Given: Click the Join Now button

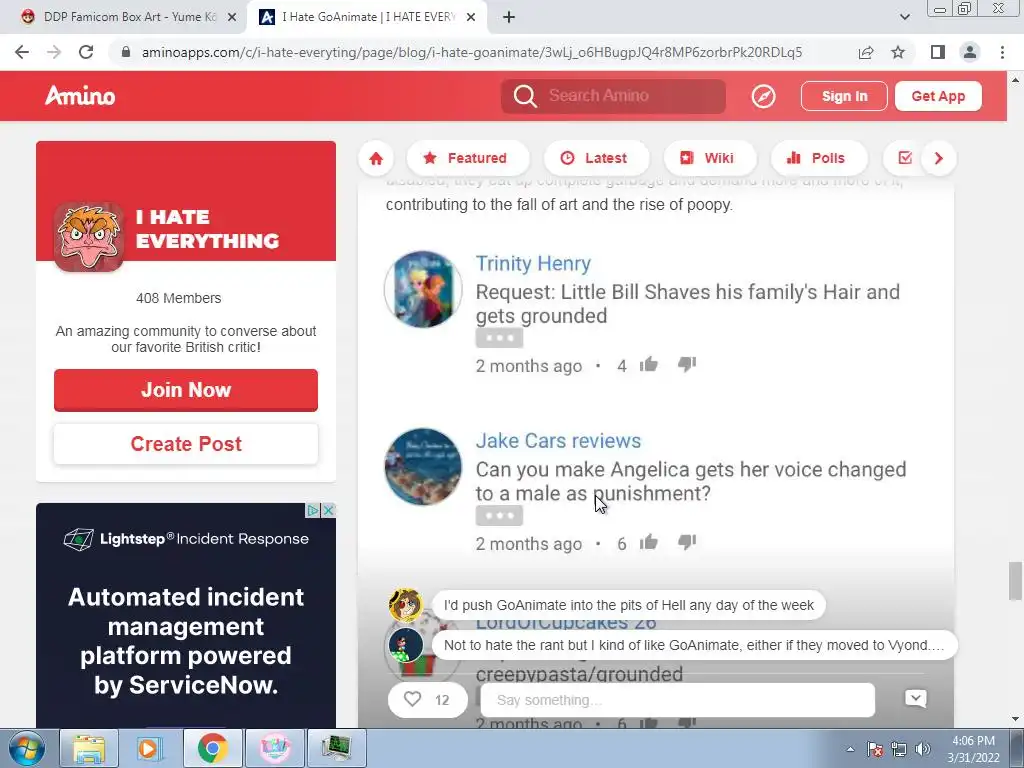Looking at the screenshot, I should (186, 390).
